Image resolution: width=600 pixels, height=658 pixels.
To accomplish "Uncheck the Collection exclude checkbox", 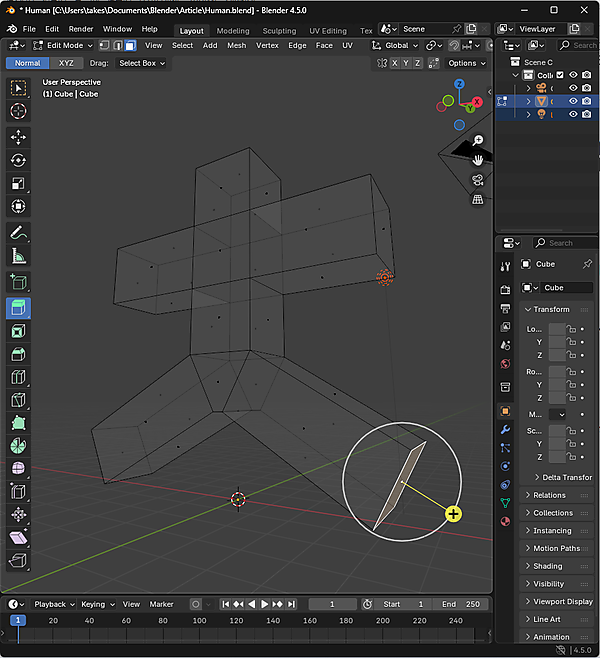I will click(x=559, y=75).
